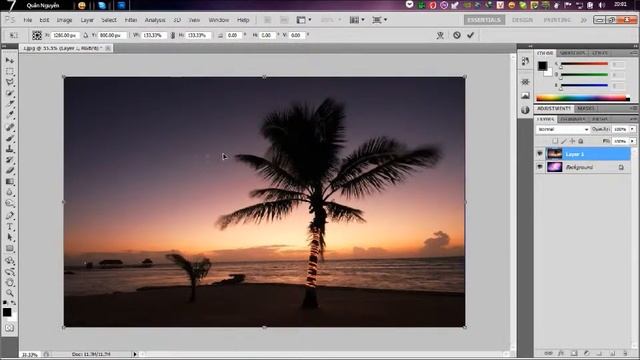Select the Essentials workspace
The height and width of the screenshot is (360, 640).
point(484,20)
